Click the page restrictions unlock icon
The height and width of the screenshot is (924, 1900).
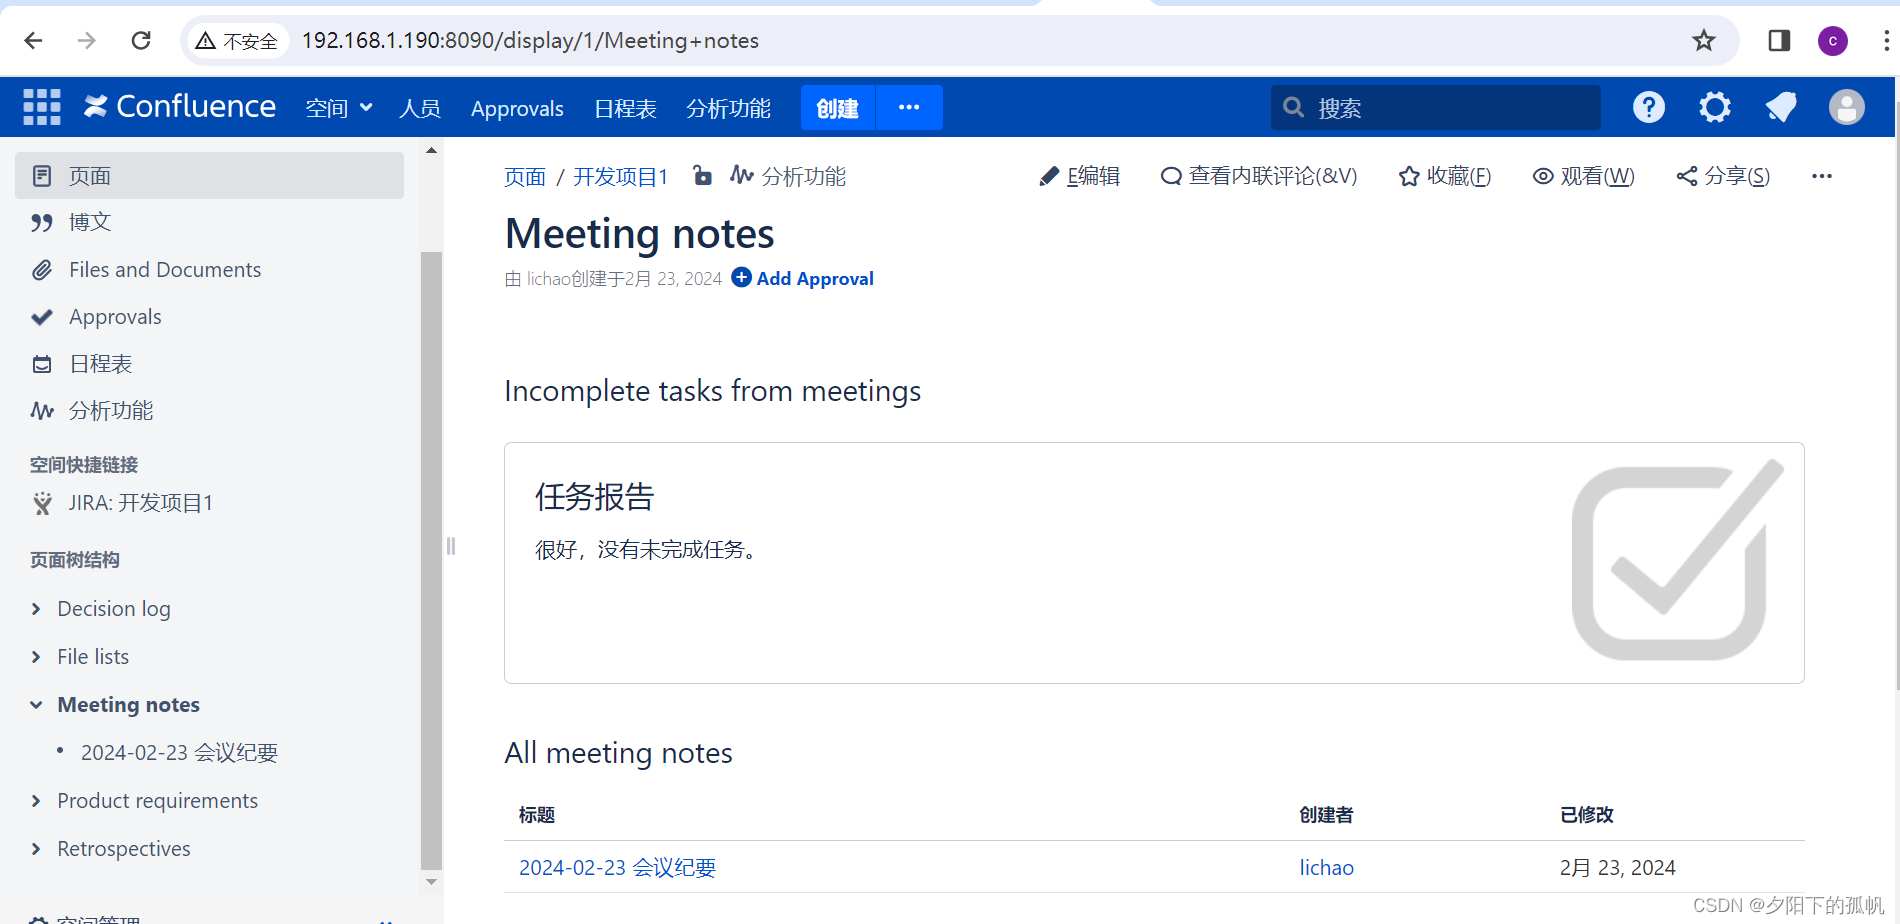point(703,176)
